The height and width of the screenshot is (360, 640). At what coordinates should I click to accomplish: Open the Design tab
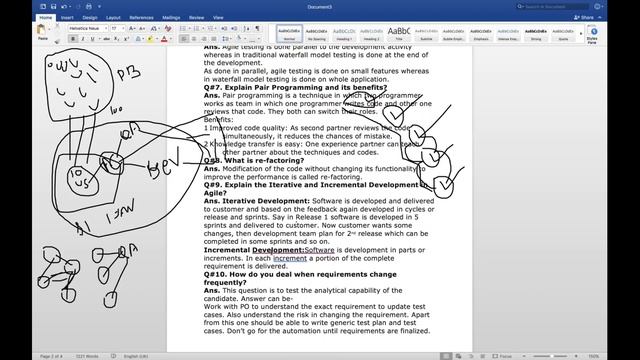90,18
